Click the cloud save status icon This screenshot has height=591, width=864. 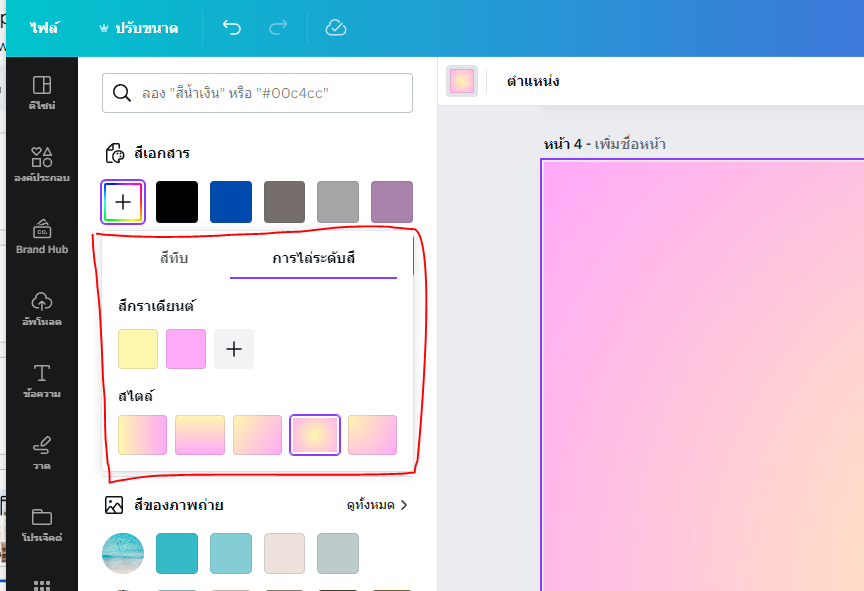coord(336,28)
